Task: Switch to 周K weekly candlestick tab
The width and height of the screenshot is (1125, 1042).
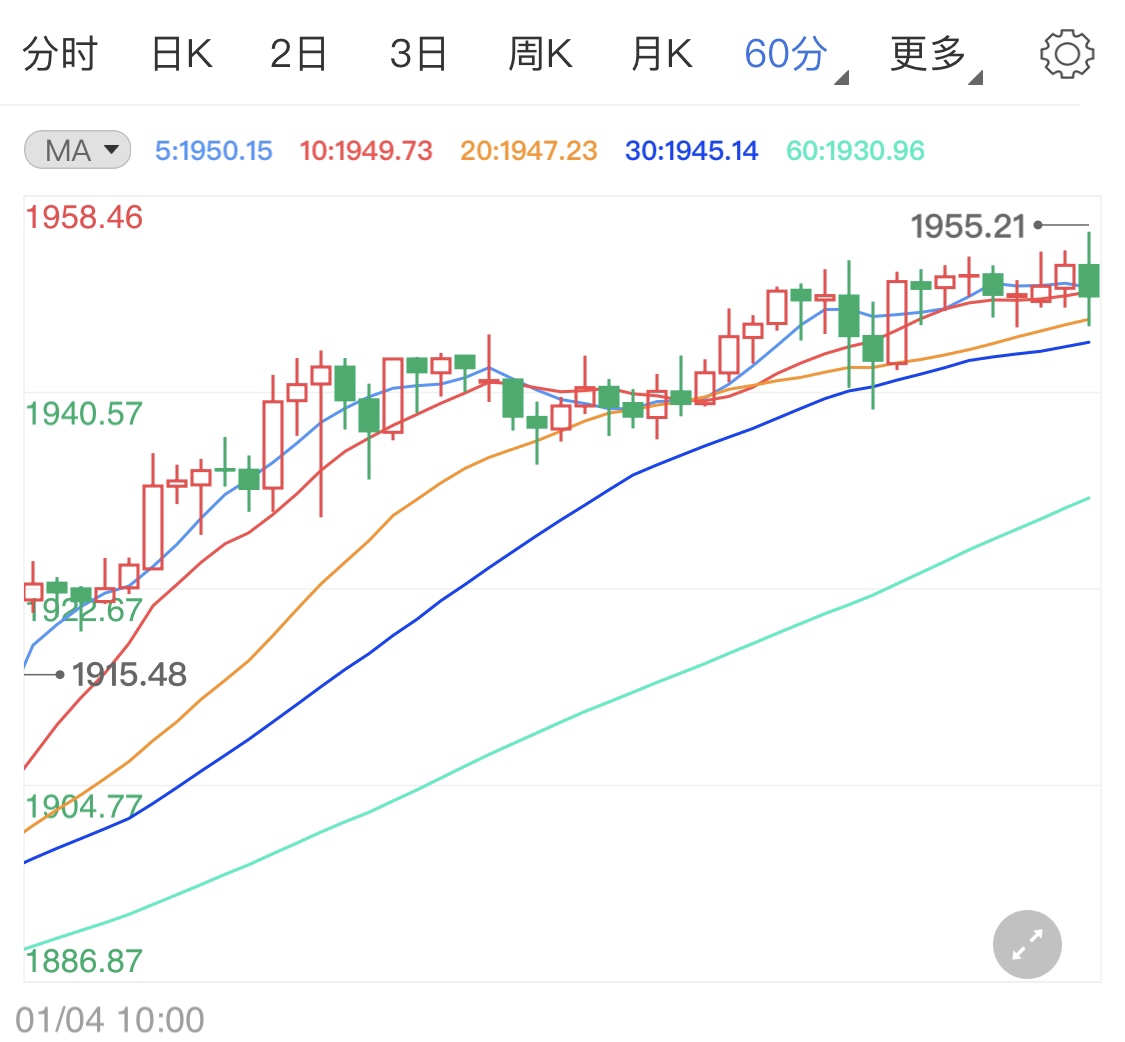Action: 540,55
